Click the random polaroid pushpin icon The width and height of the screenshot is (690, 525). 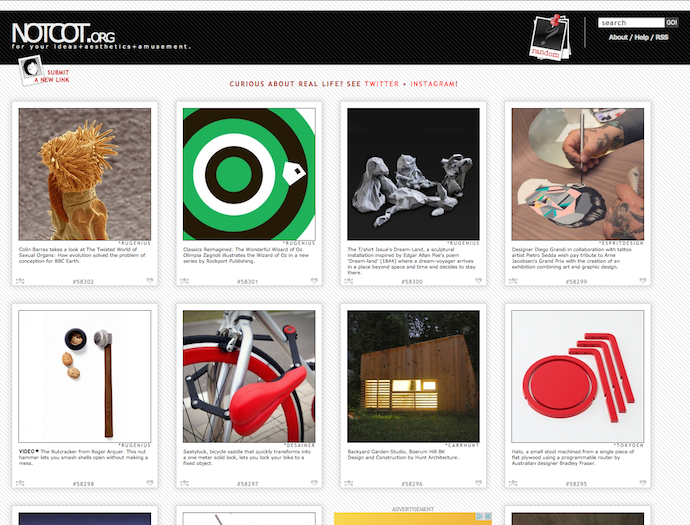550,37
